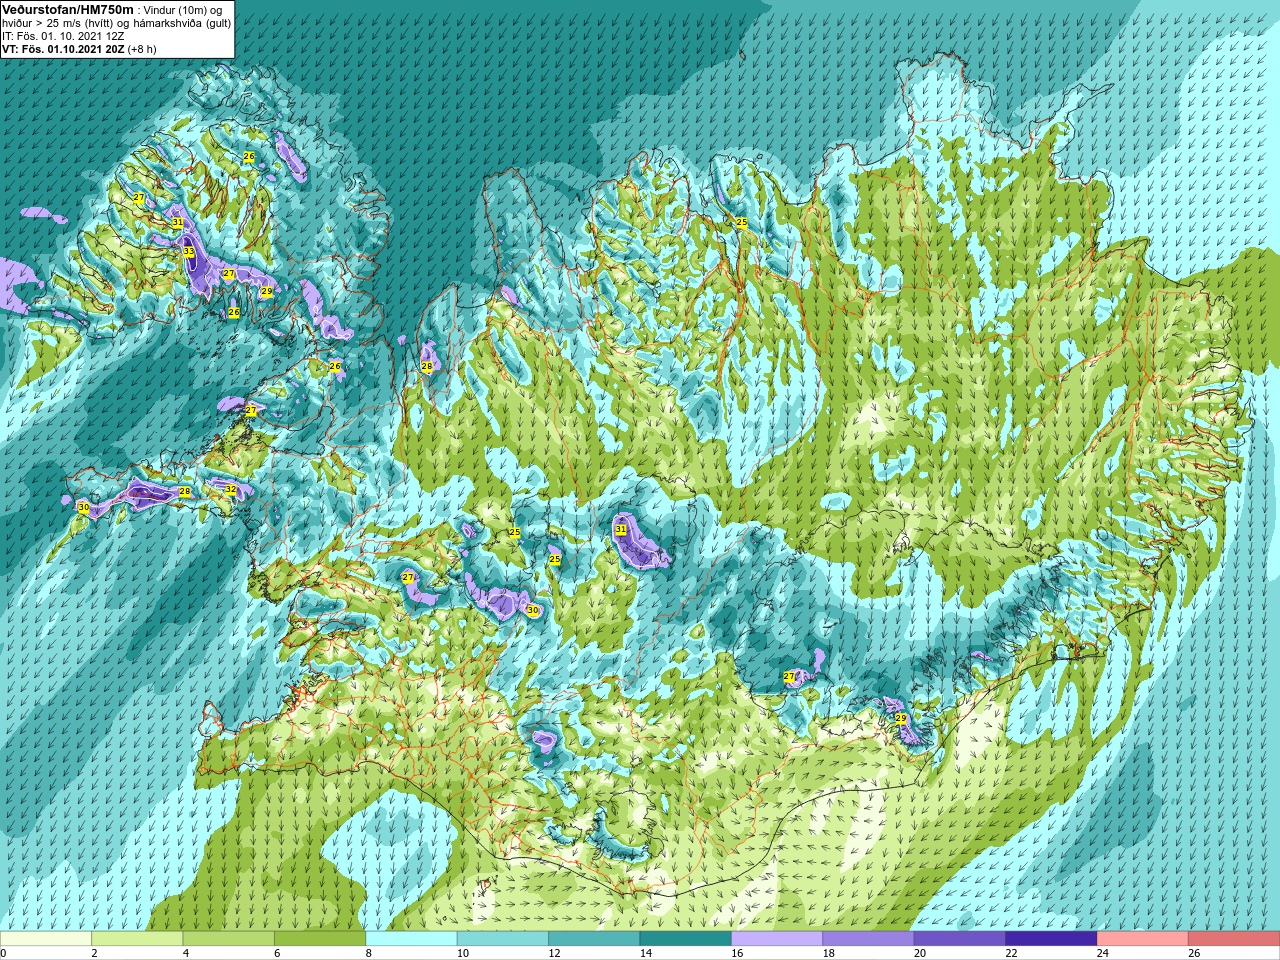Click the 31 gust label just above the 33

click(177, 222)
